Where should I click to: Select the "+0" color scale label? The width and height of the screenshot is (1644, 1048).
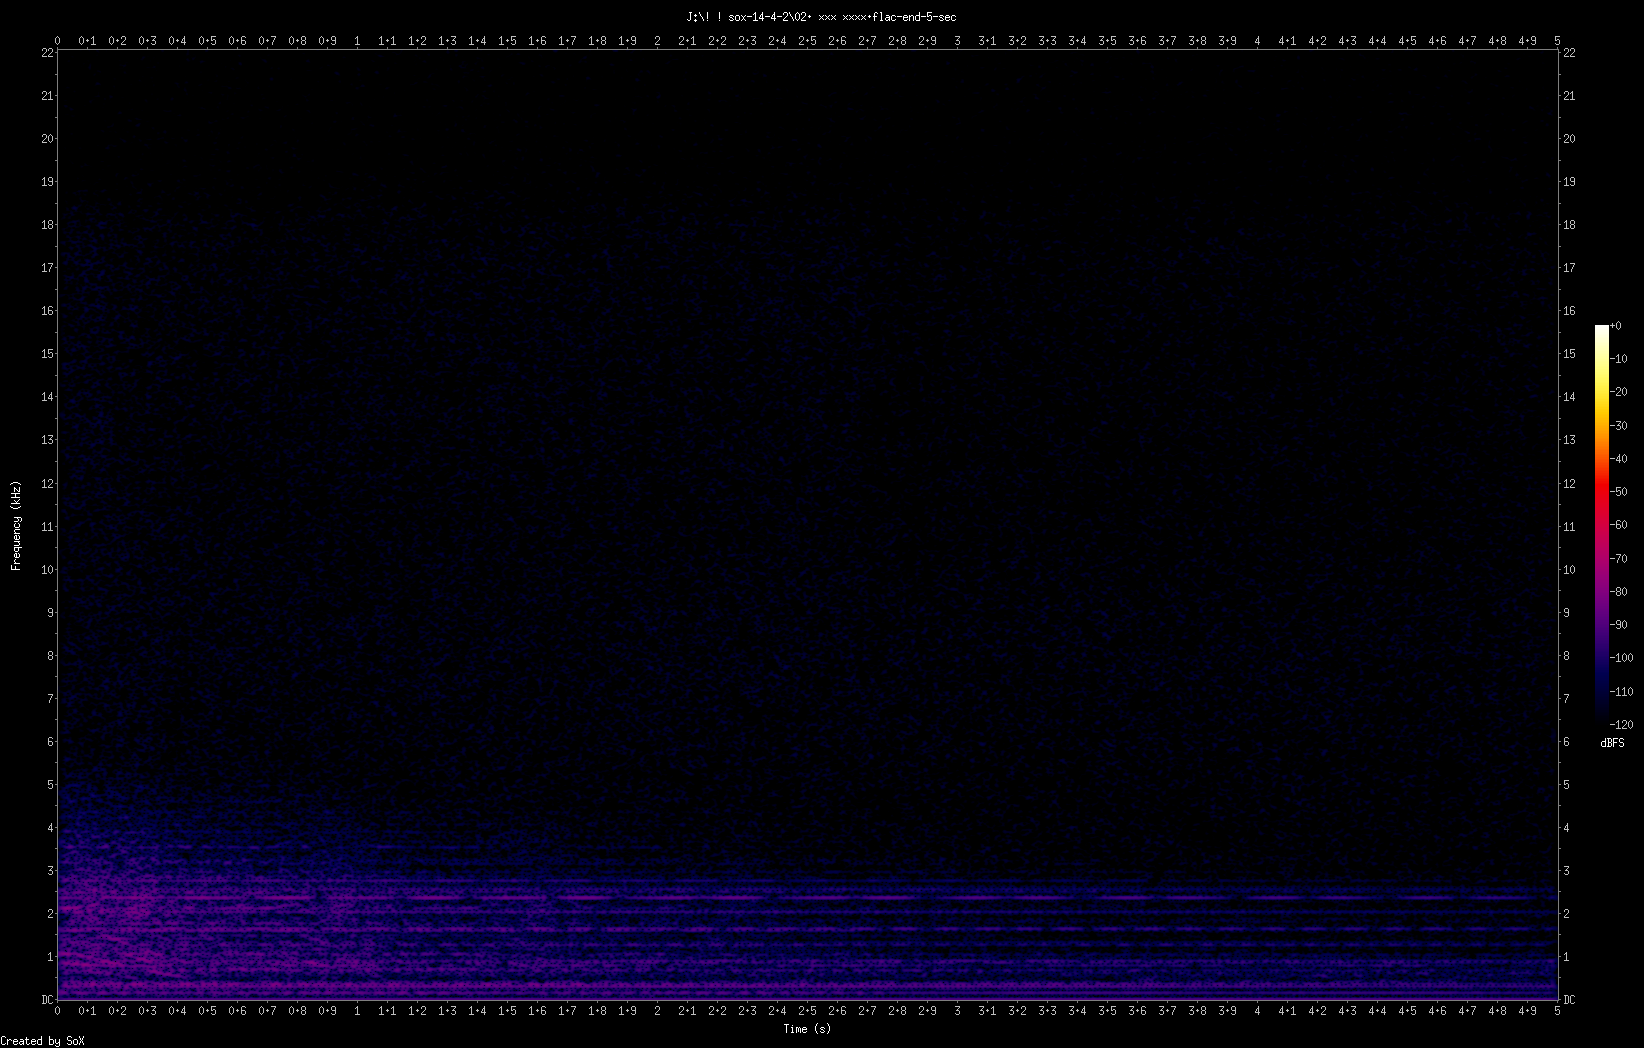[x=1616, y=326]
